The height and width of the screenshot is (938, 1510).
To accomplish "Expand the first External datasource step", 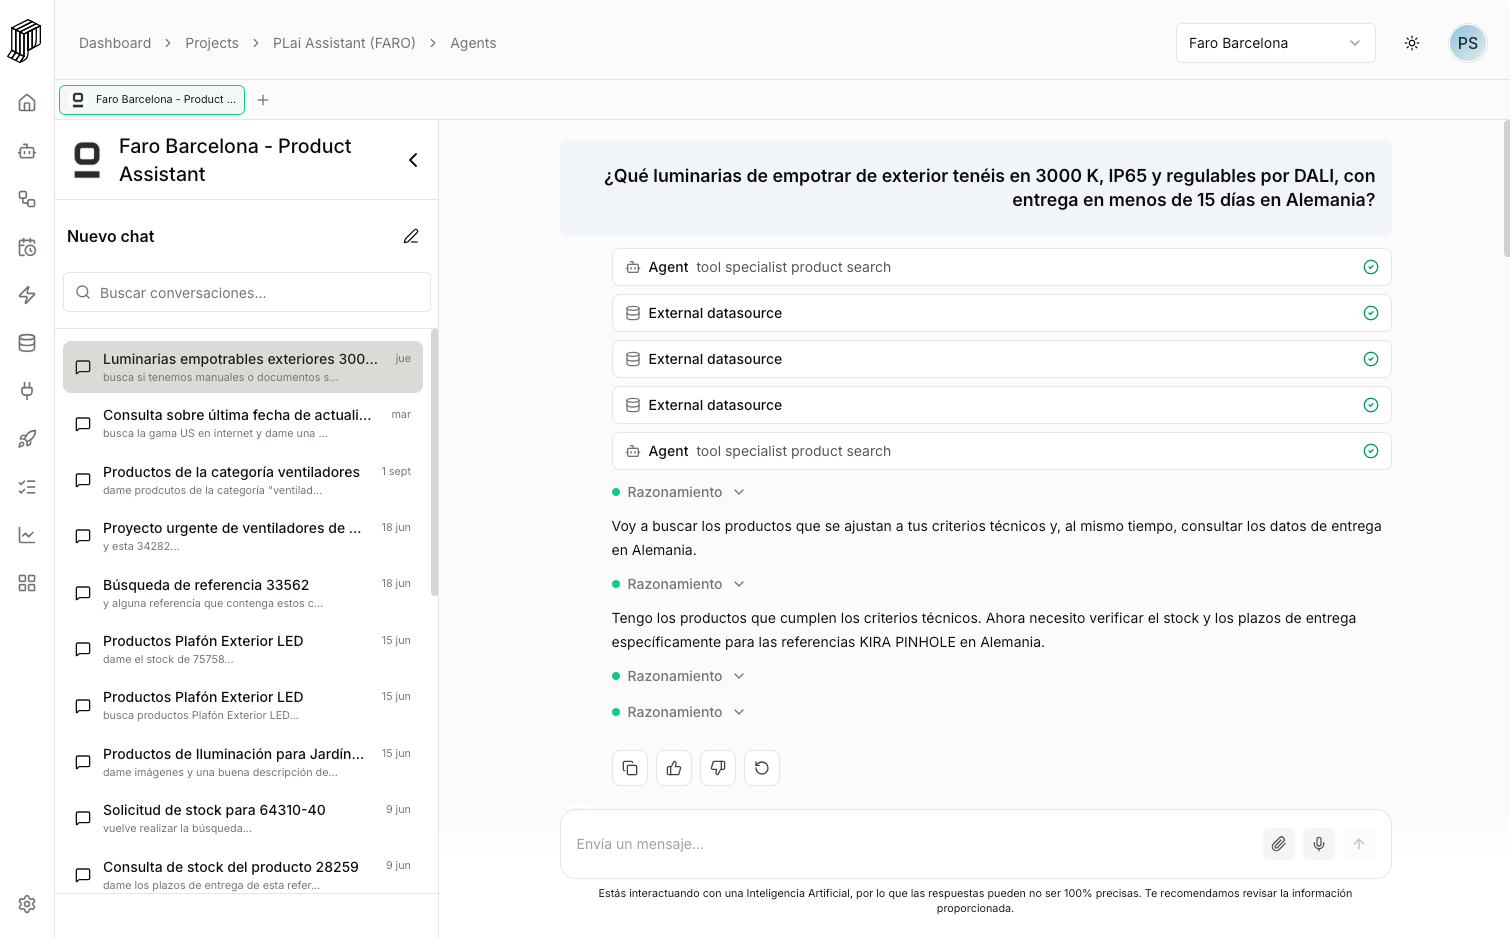I will pyautogui.click(x=1001, y=313).
